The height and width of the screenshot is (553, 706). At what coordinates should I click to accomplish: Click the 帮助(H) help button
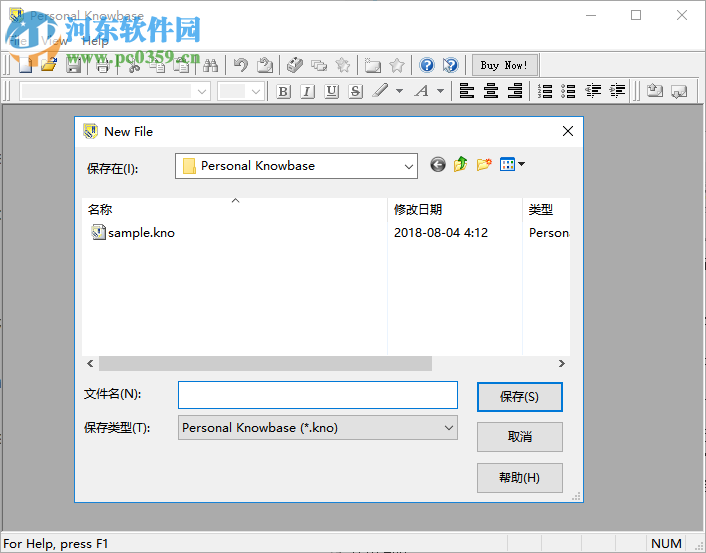pyautogui.click(x=520, y=478)
